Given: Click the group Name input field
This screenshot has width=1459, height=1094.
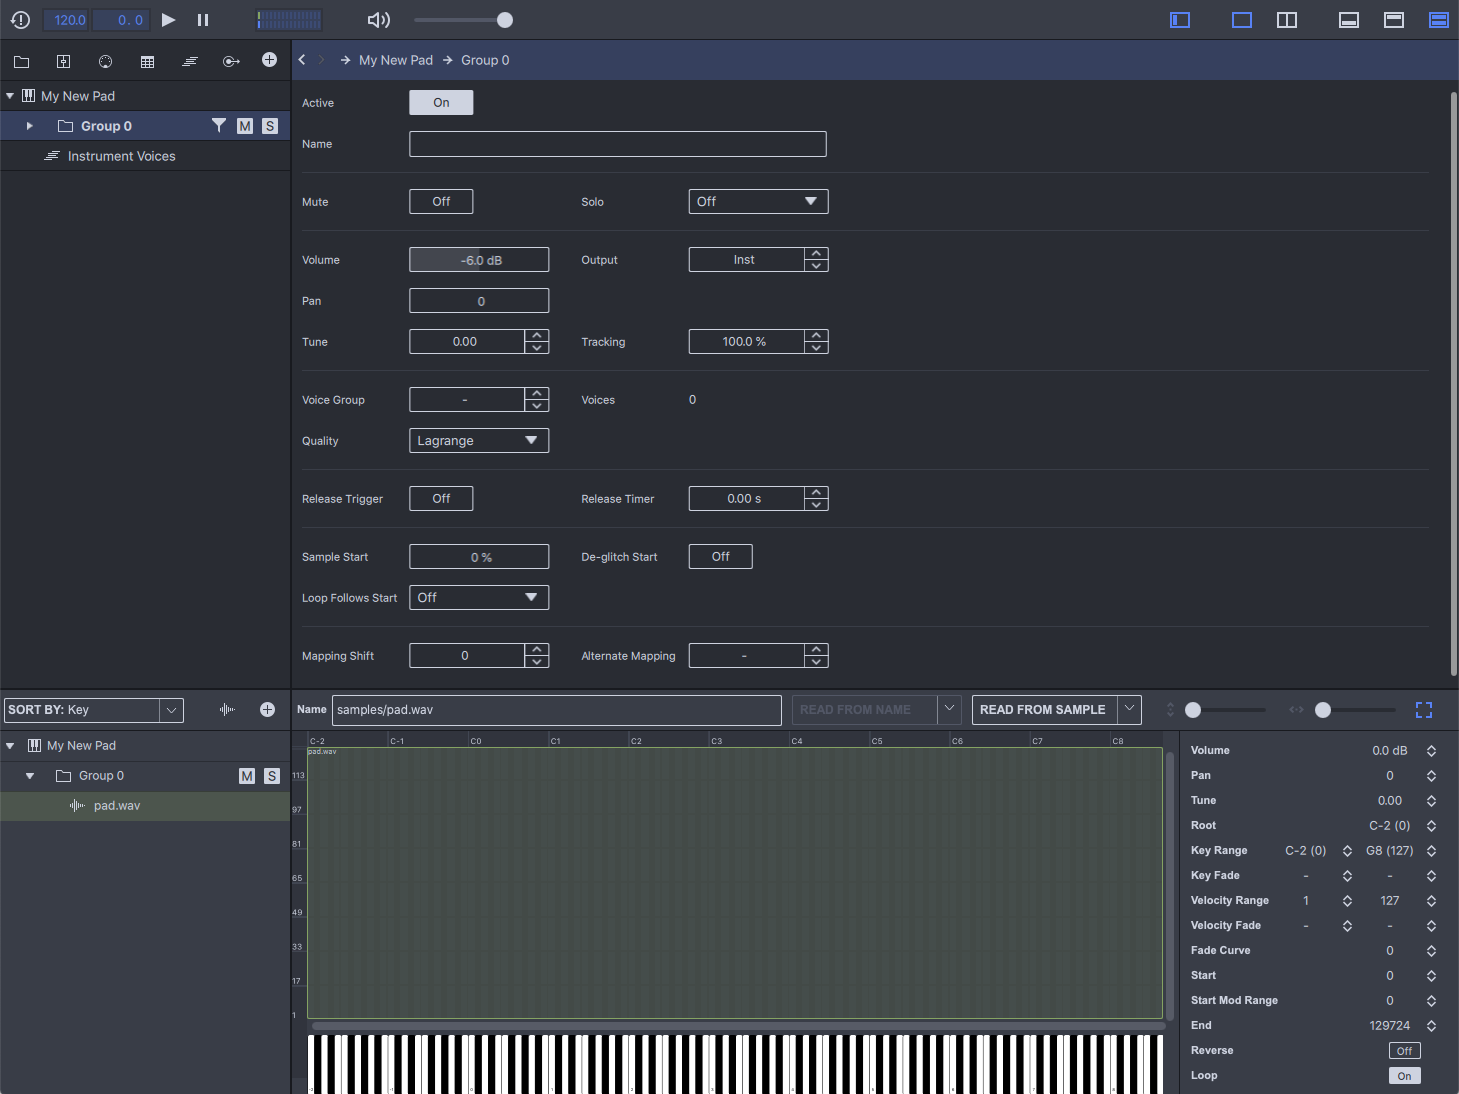Looking at the screenshot, I should 618,144.
